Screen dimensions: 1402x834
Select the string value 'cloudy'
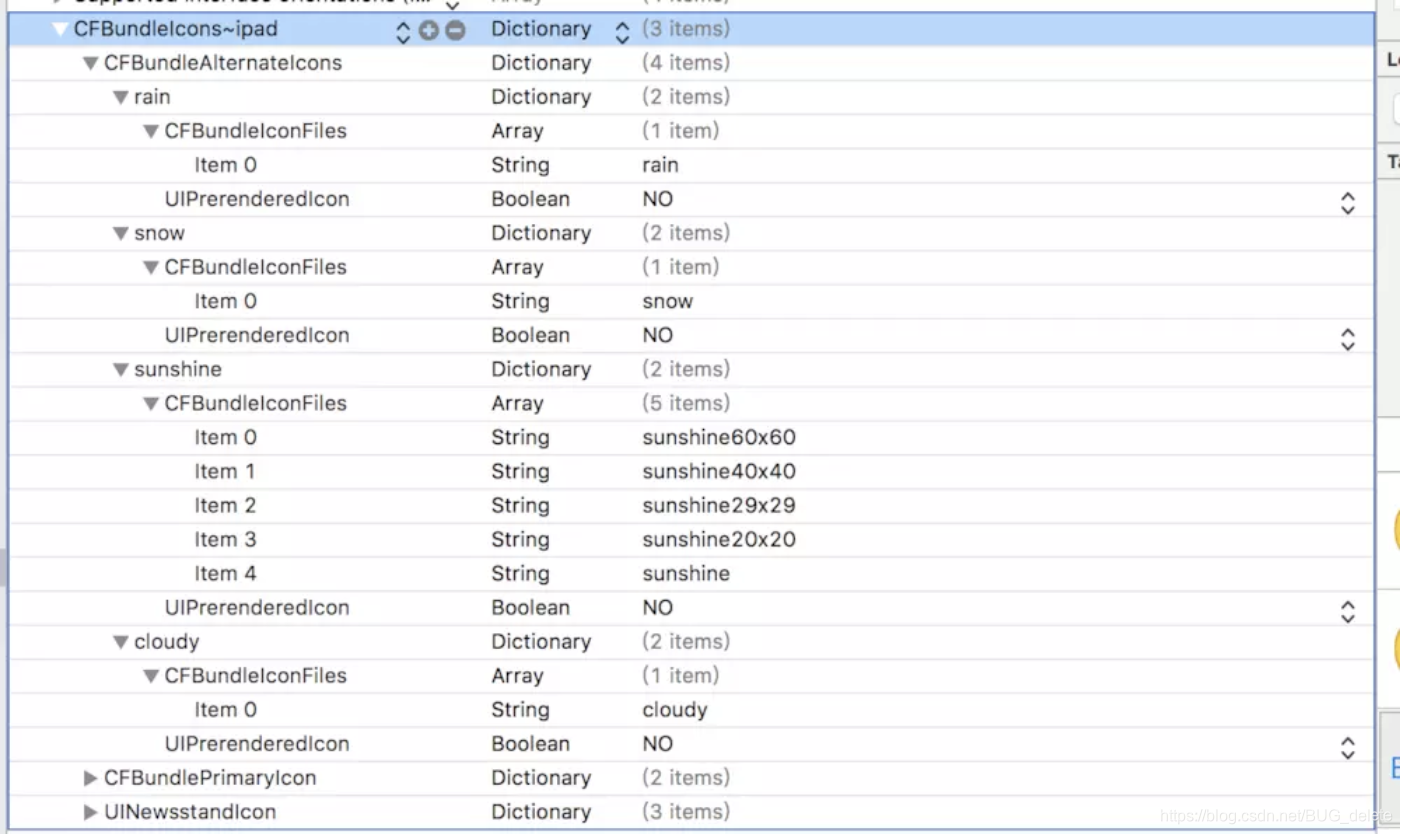coord(675,710)
